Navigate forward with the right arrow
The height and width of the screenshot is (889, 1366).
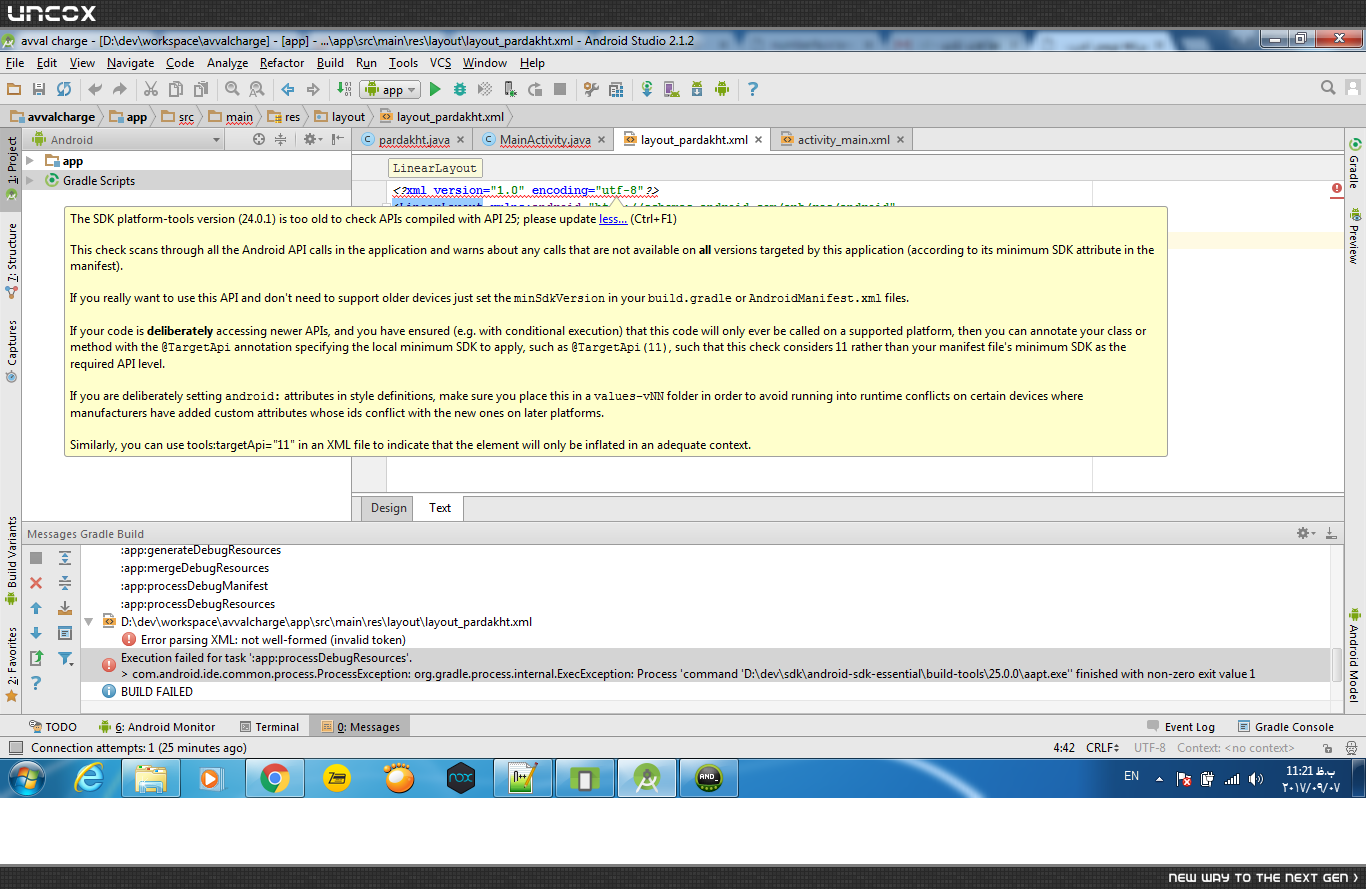(313, 89)
